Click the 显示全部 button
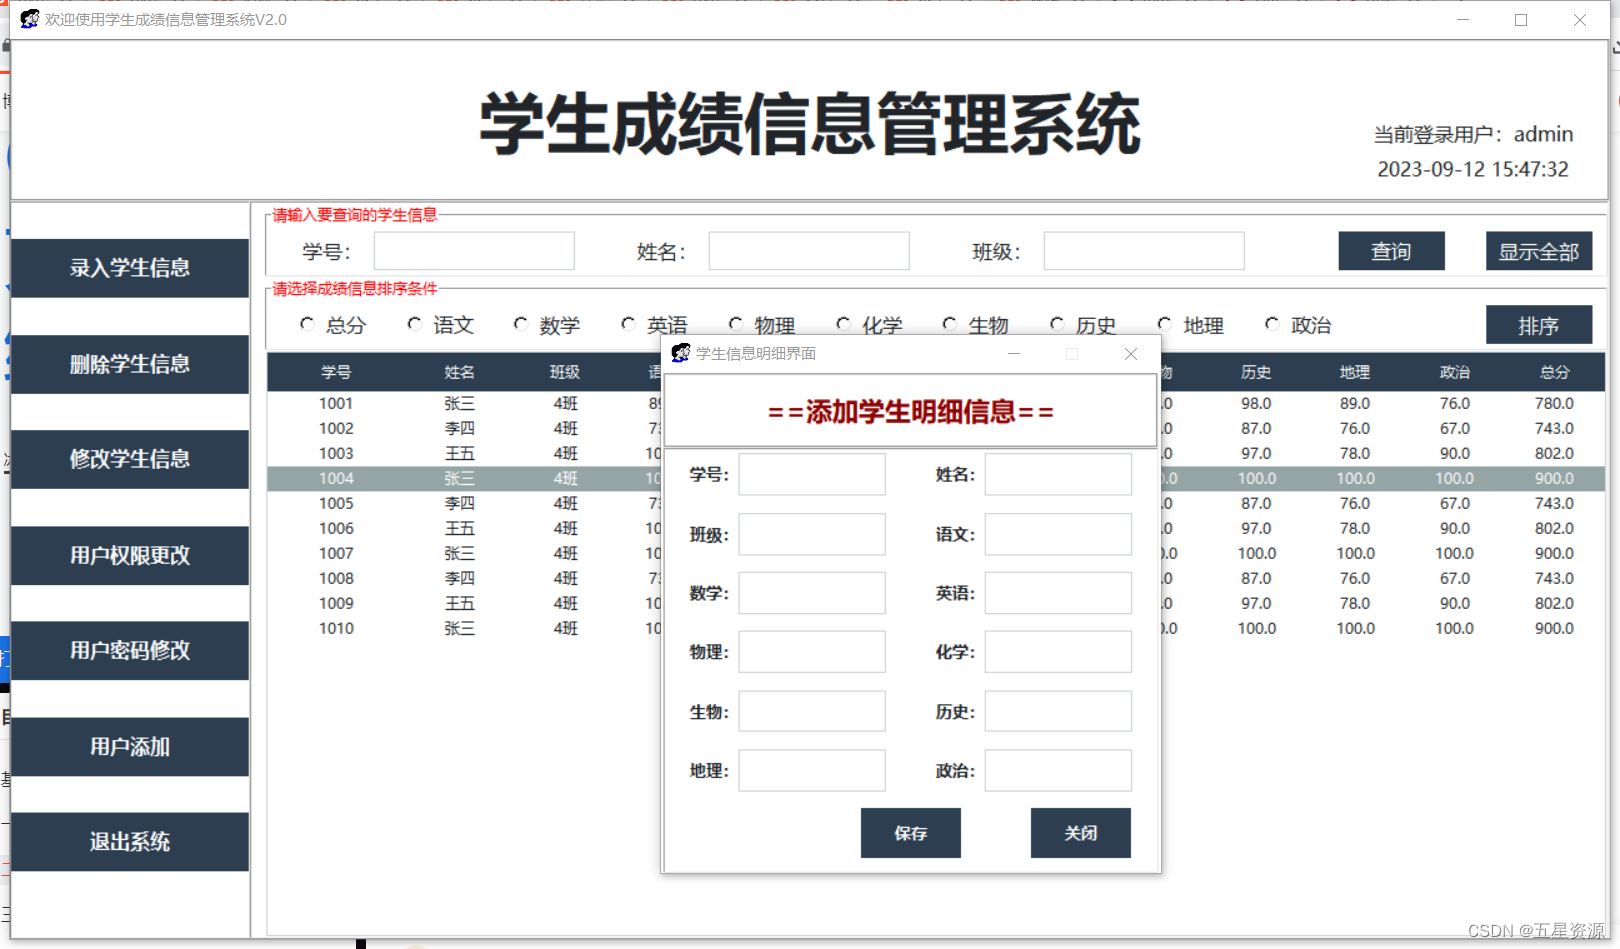 [1538, 251]
